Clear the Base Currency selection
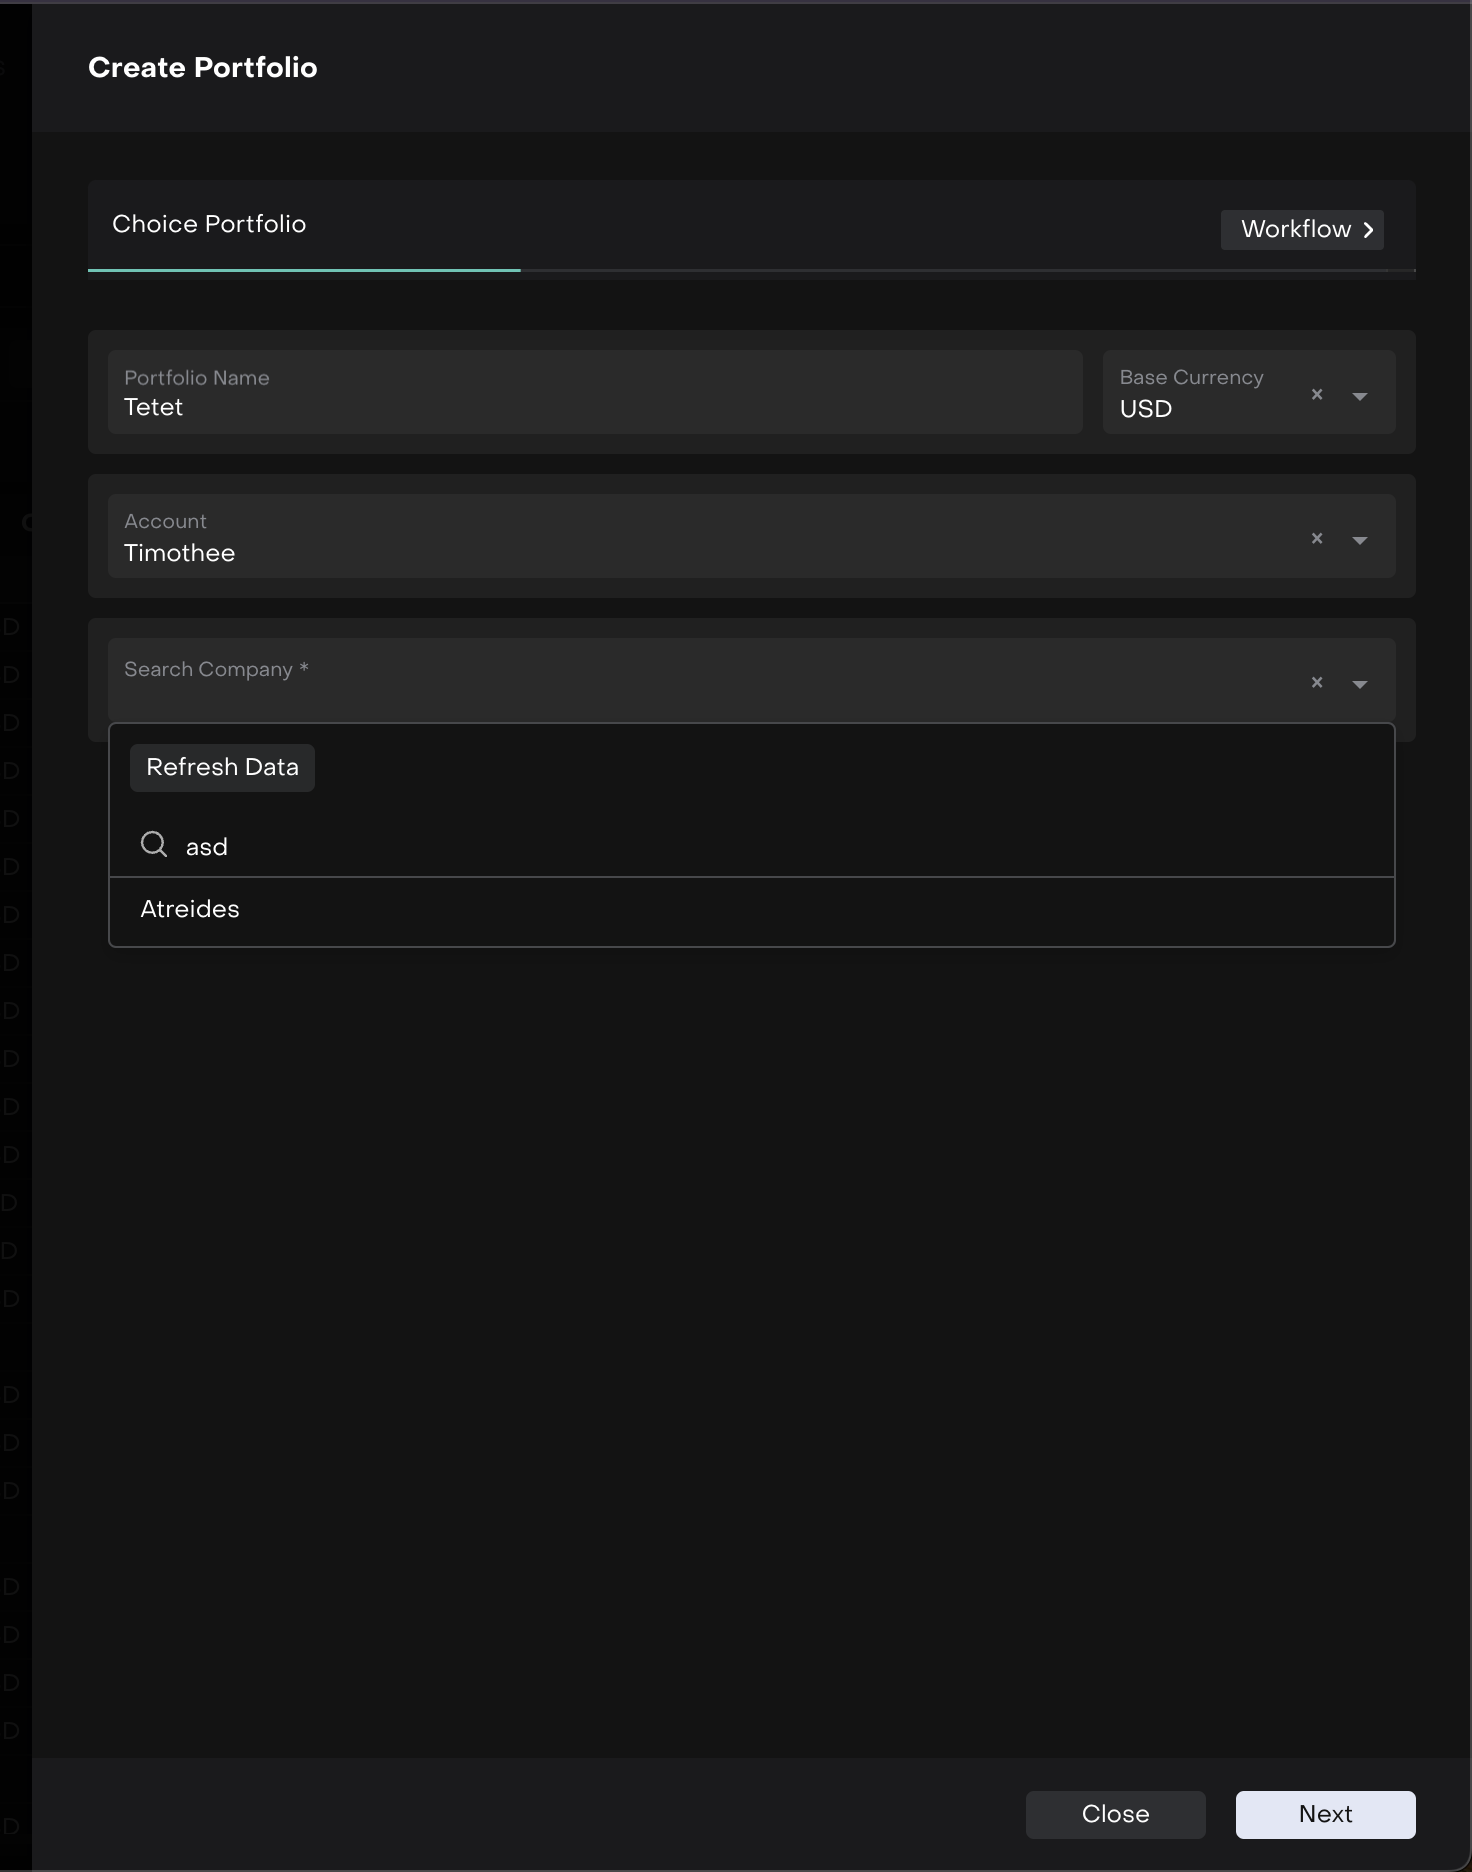Image resolution: width=1472 pixels, height=1872 pixels. pos(1317,395)
